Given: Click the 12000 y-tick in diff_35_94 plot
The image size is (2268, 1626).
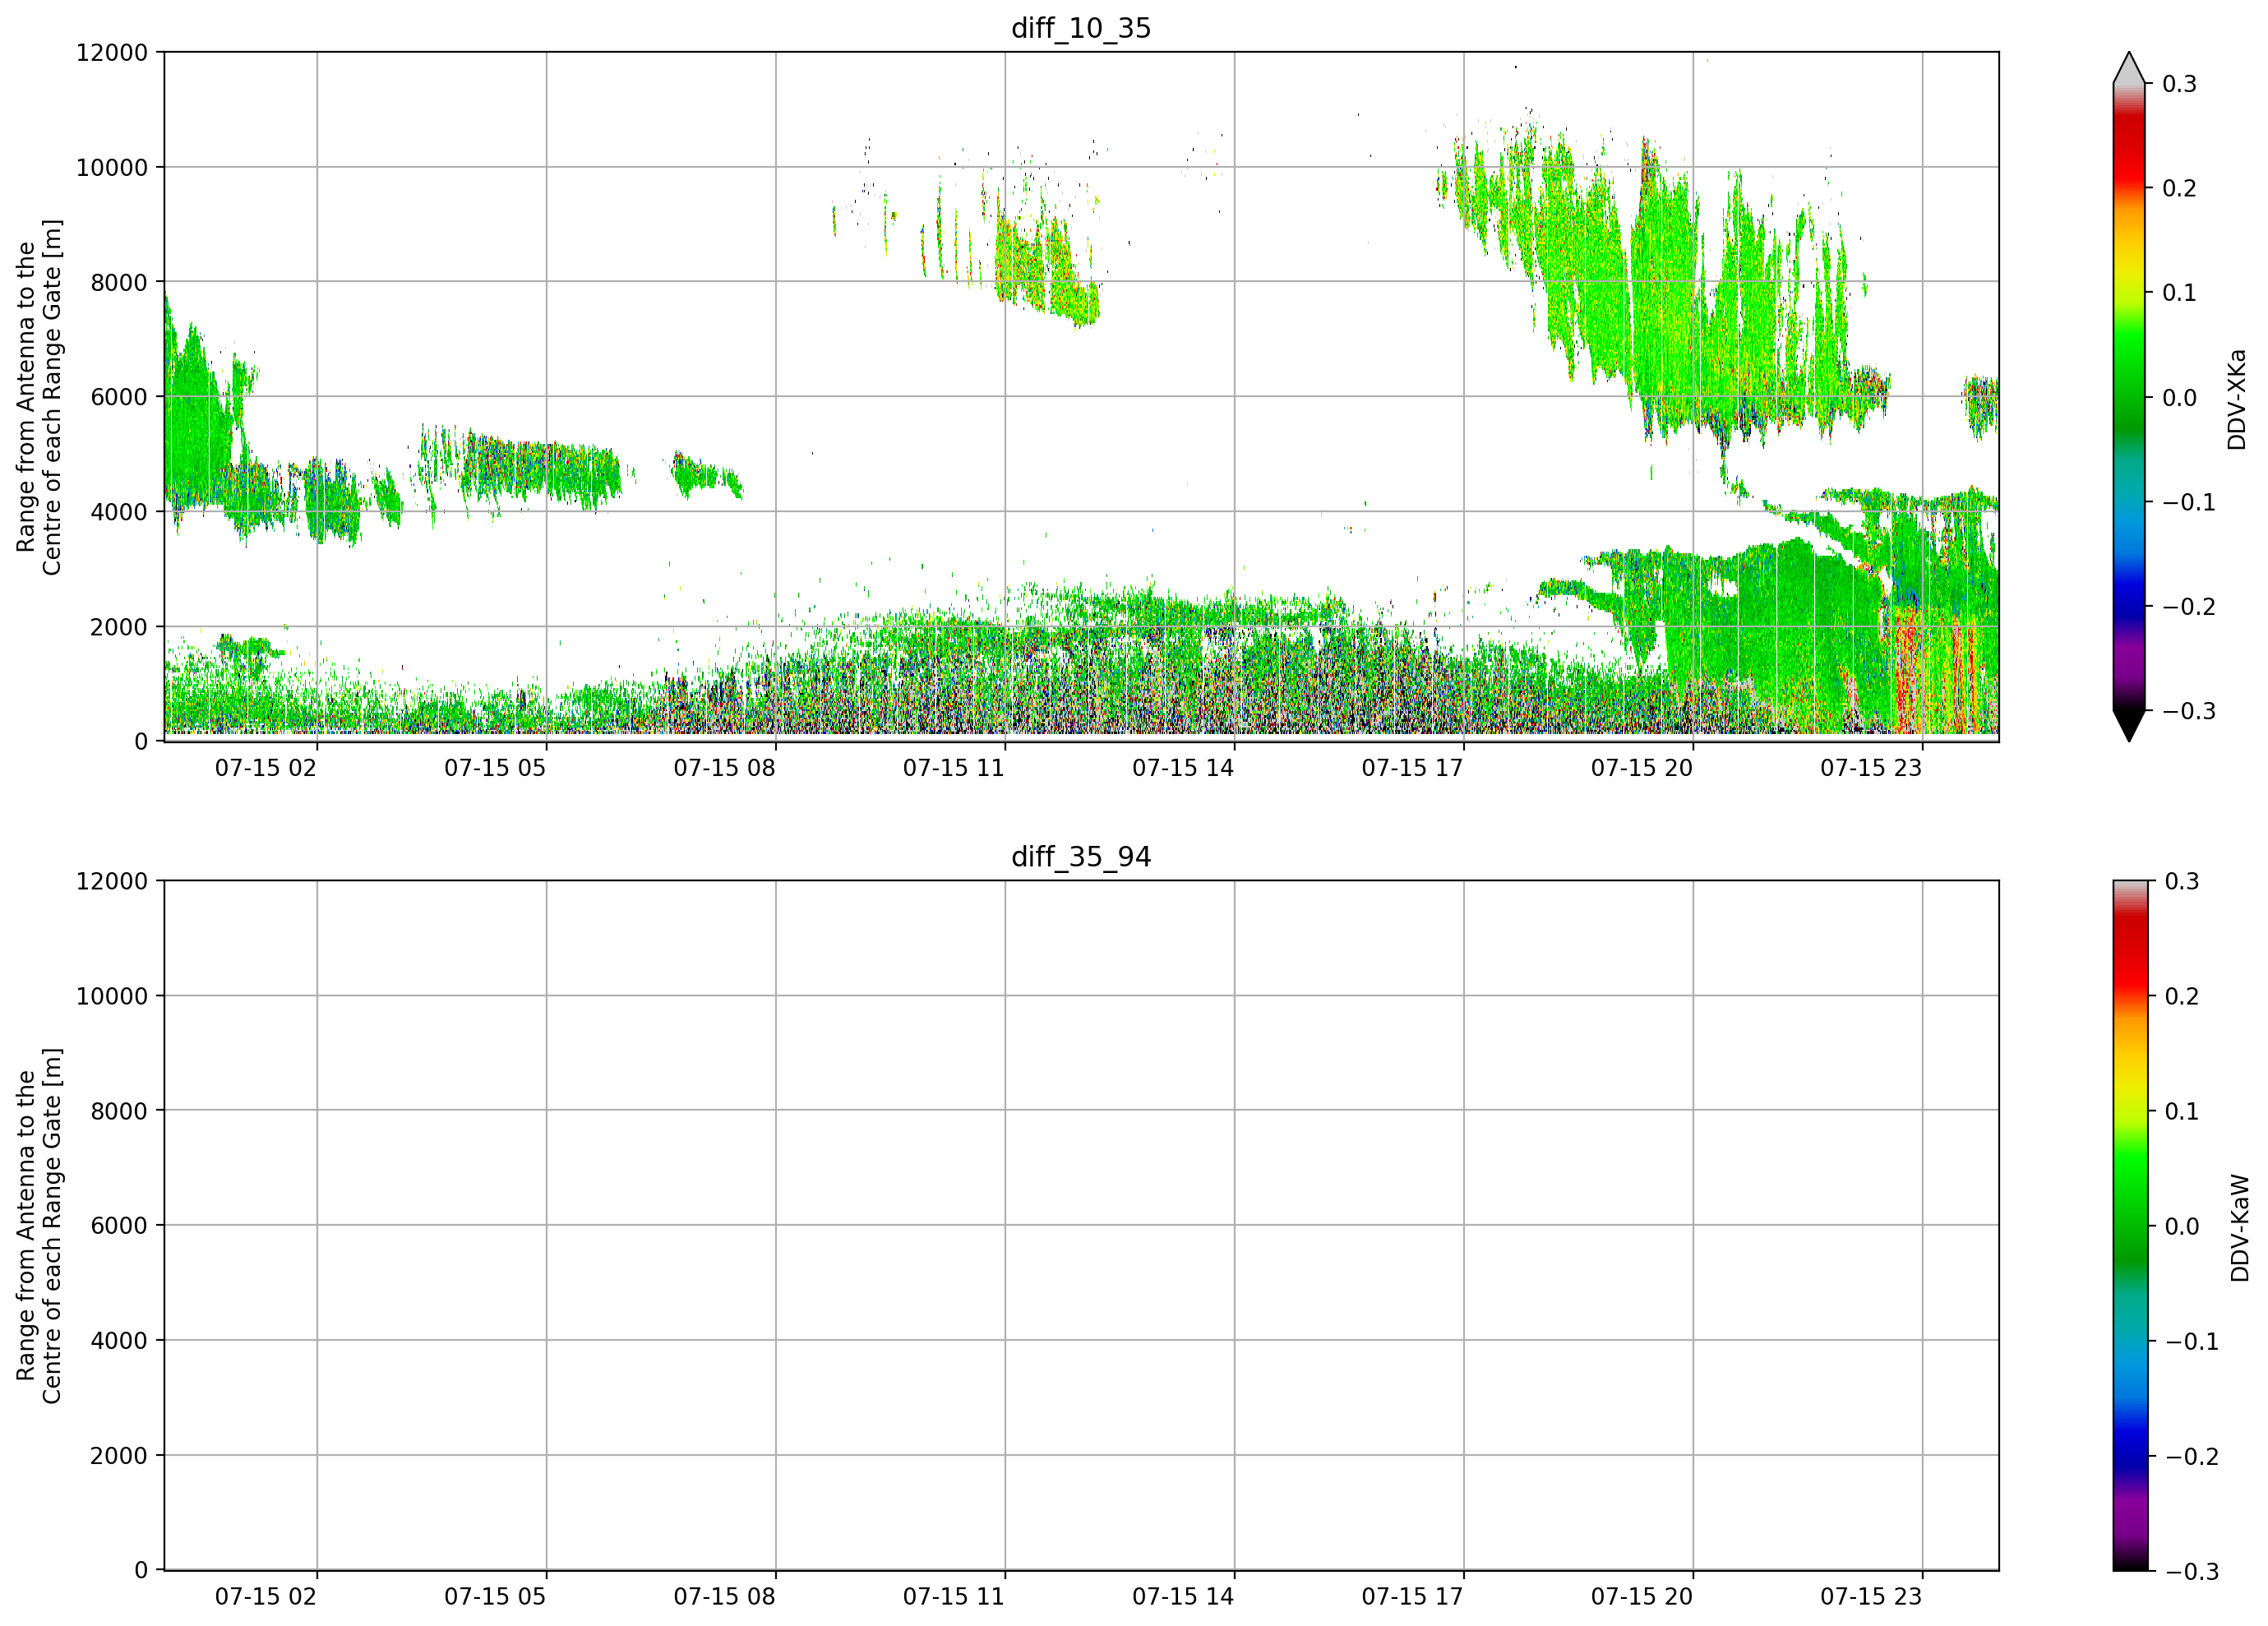Looking at the screenshot, I should 112,881.
